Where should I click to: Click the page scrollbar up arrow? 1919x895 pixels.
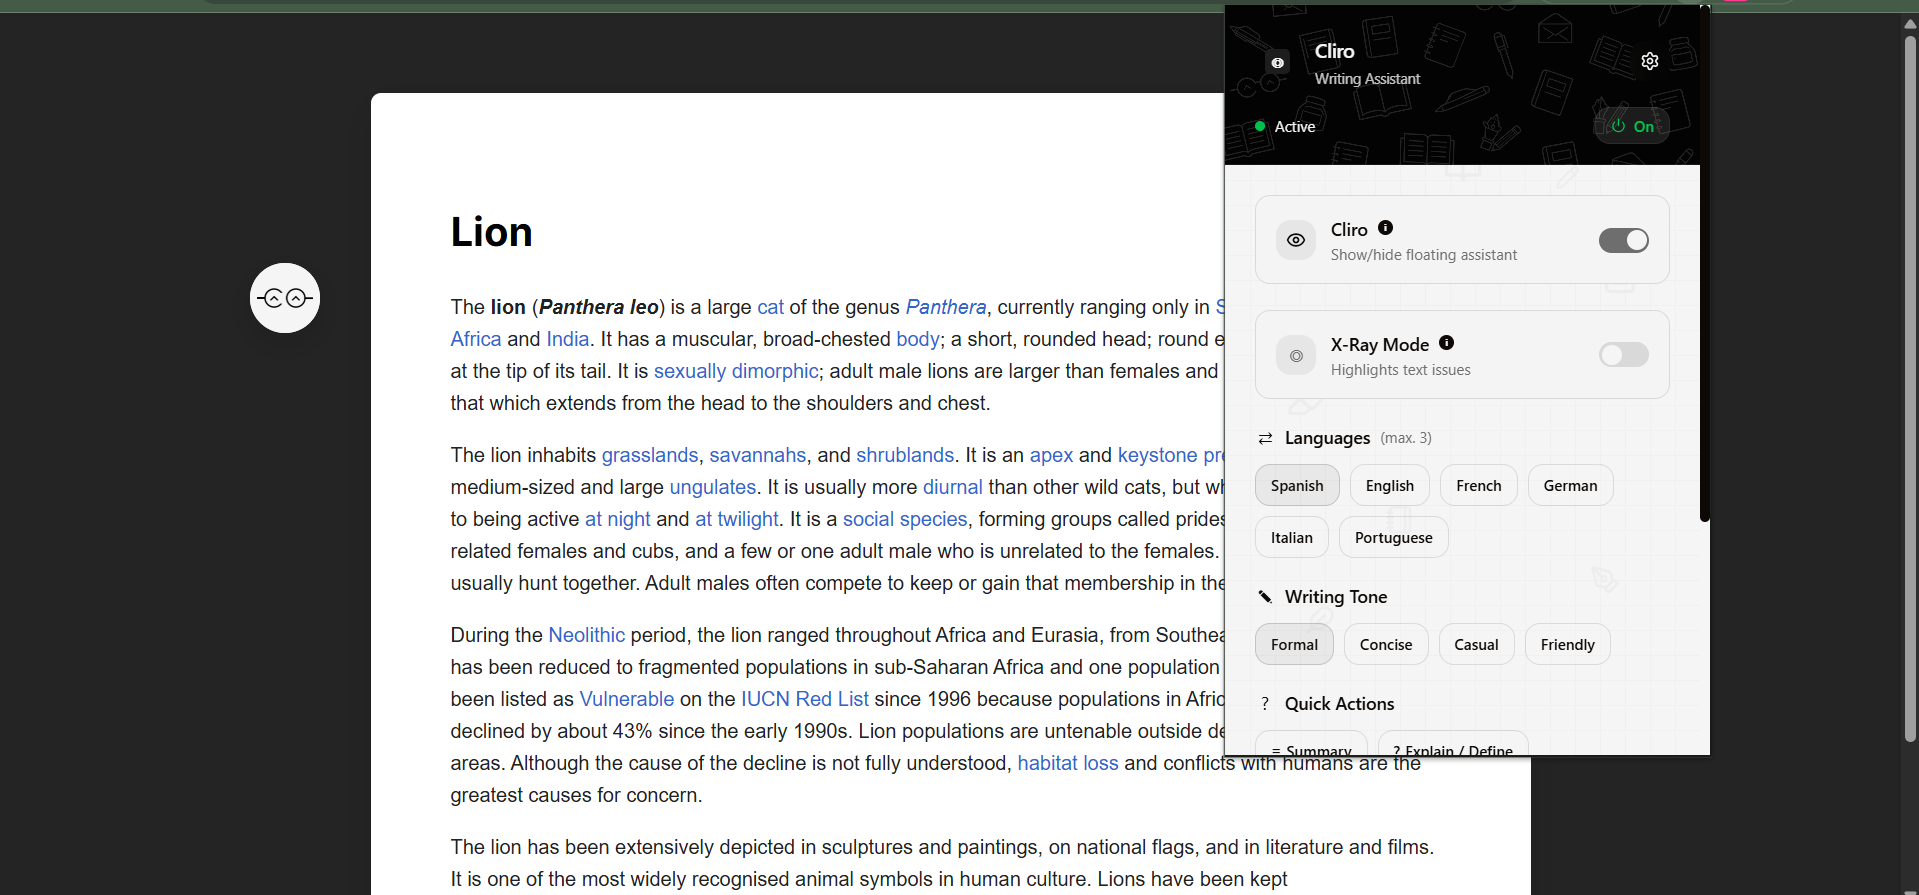click(1910, 24)
